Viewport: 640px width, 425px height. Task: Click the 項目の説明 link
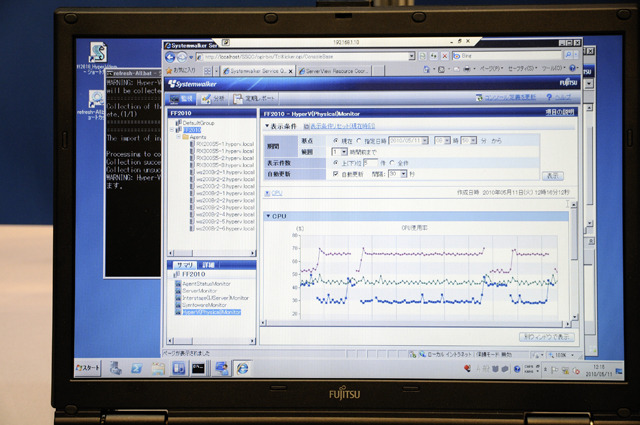coord(560,112)
